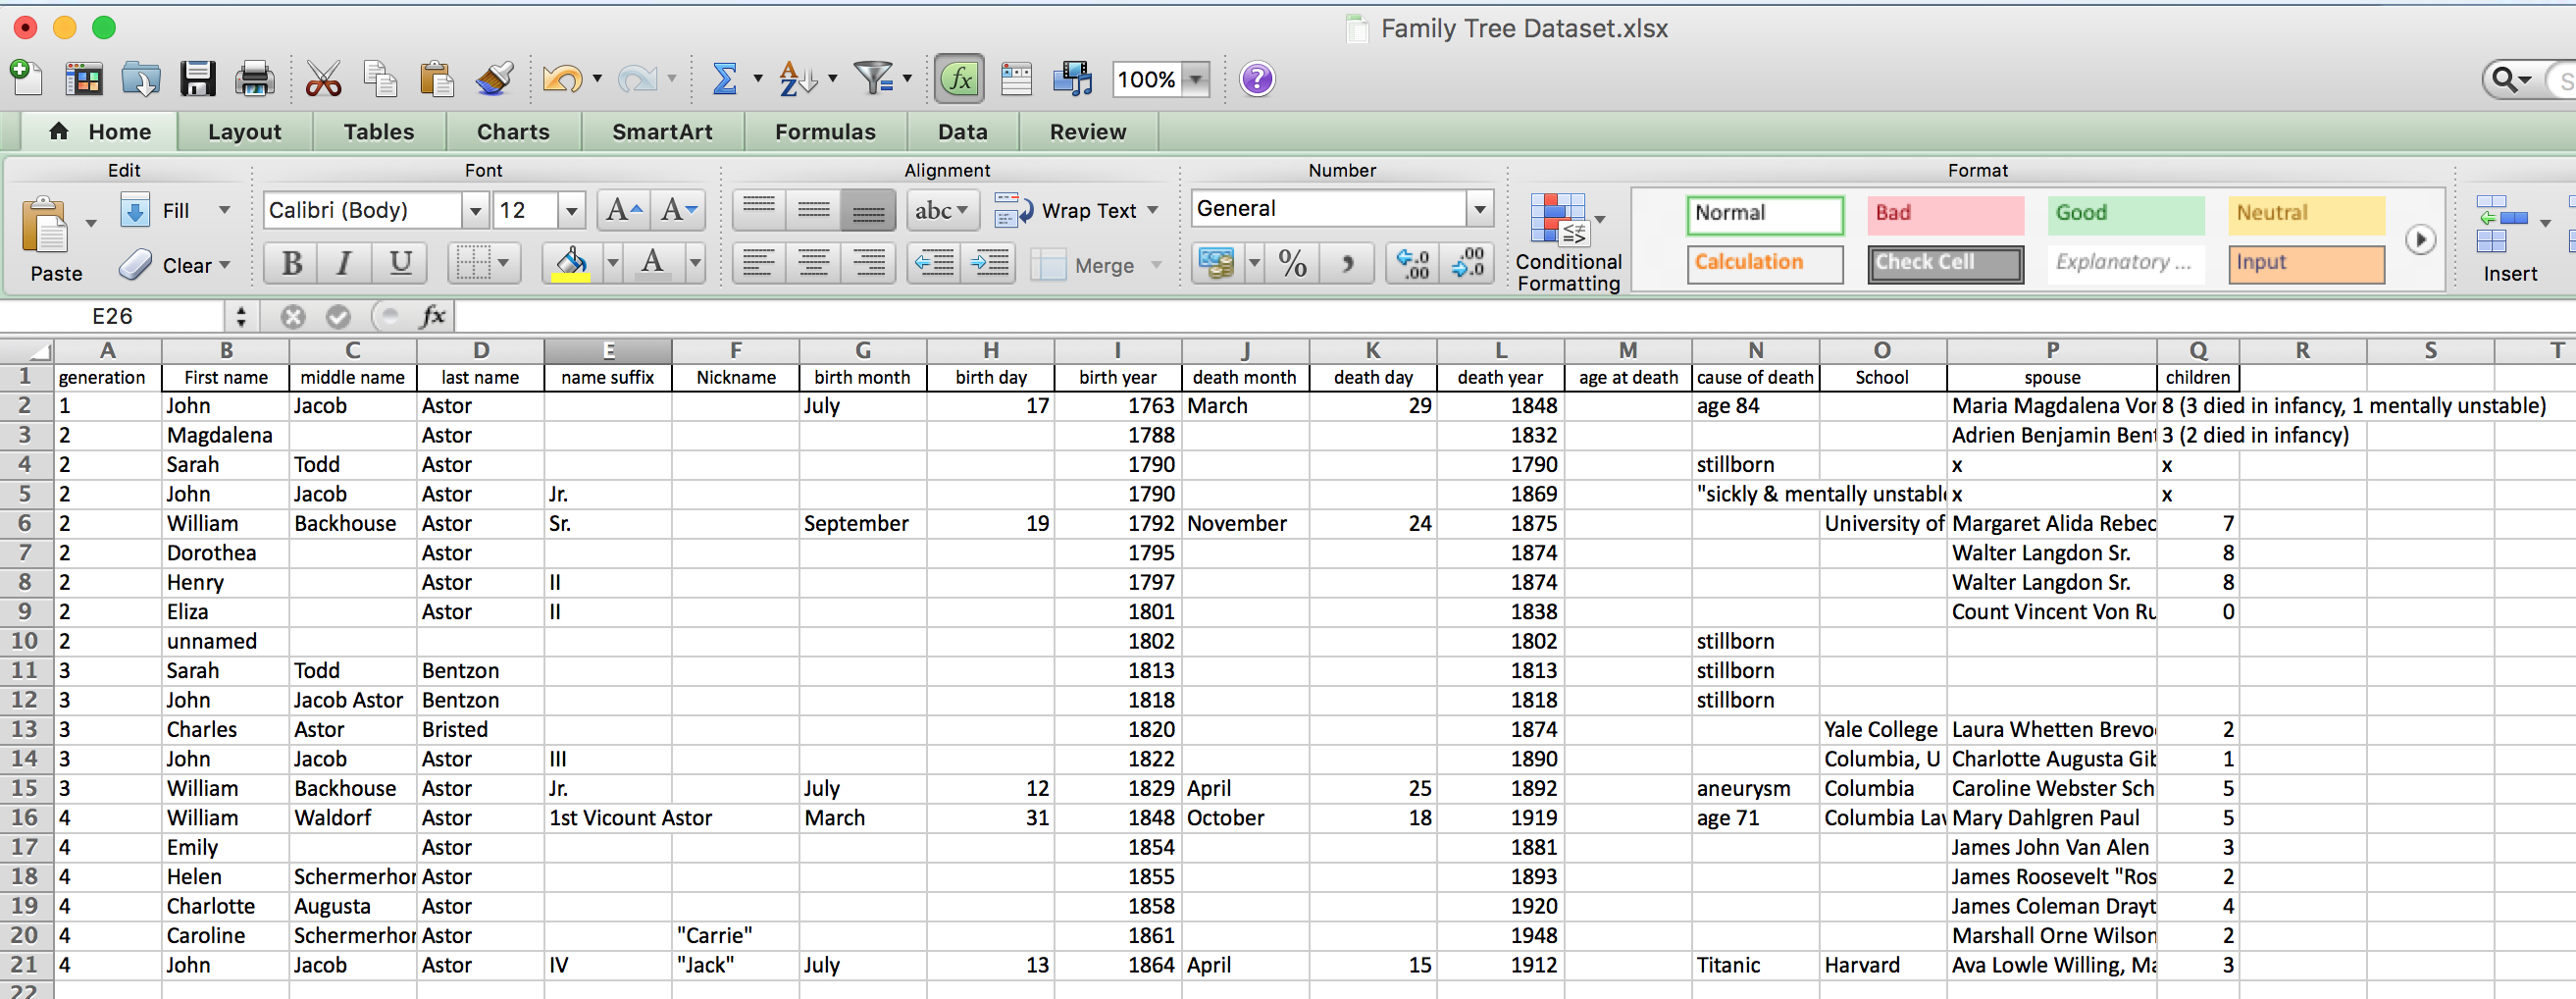Create a new workbook with the New icon

26,78
